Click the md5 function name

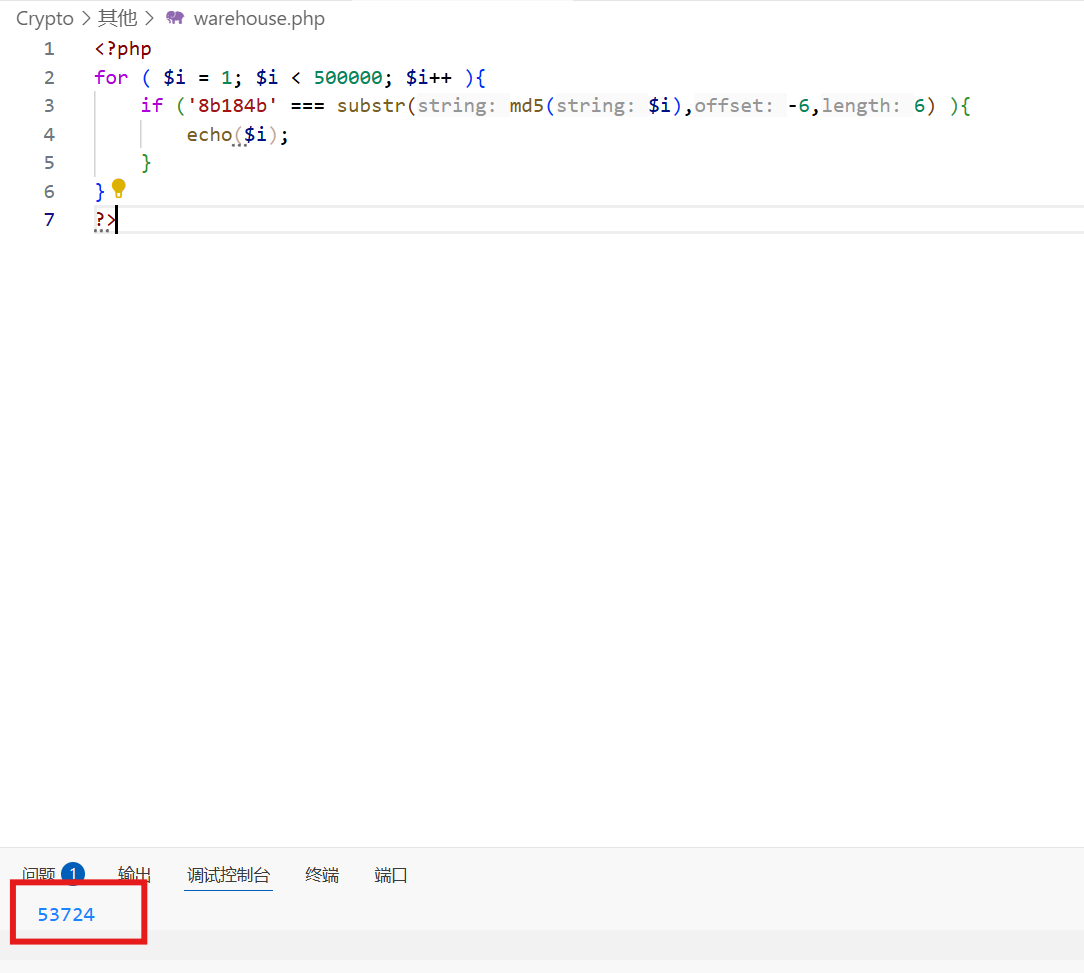click(527, 106)
